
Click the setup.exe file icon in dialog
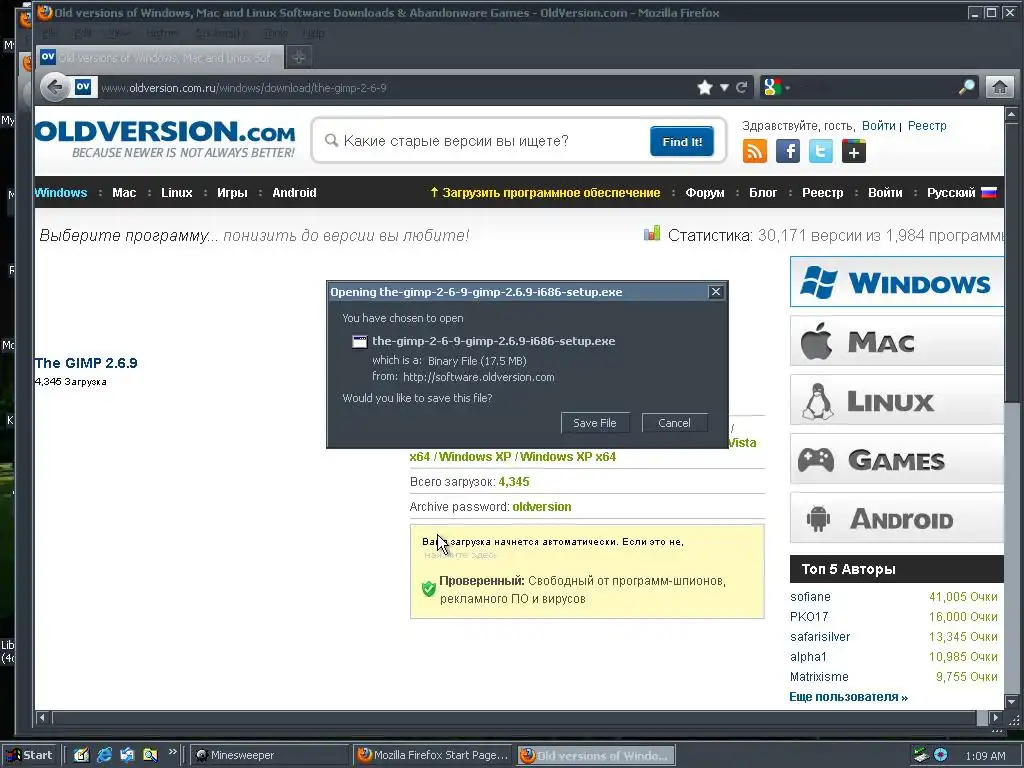pos(359,342)
